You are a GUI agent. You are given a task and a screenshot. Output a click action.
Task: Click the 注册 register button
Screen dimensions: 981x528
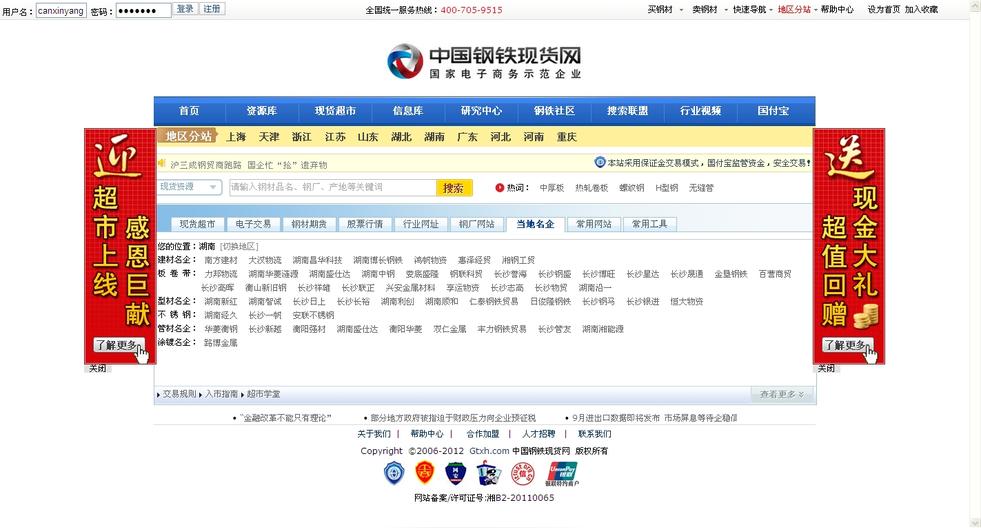(212, 9)
